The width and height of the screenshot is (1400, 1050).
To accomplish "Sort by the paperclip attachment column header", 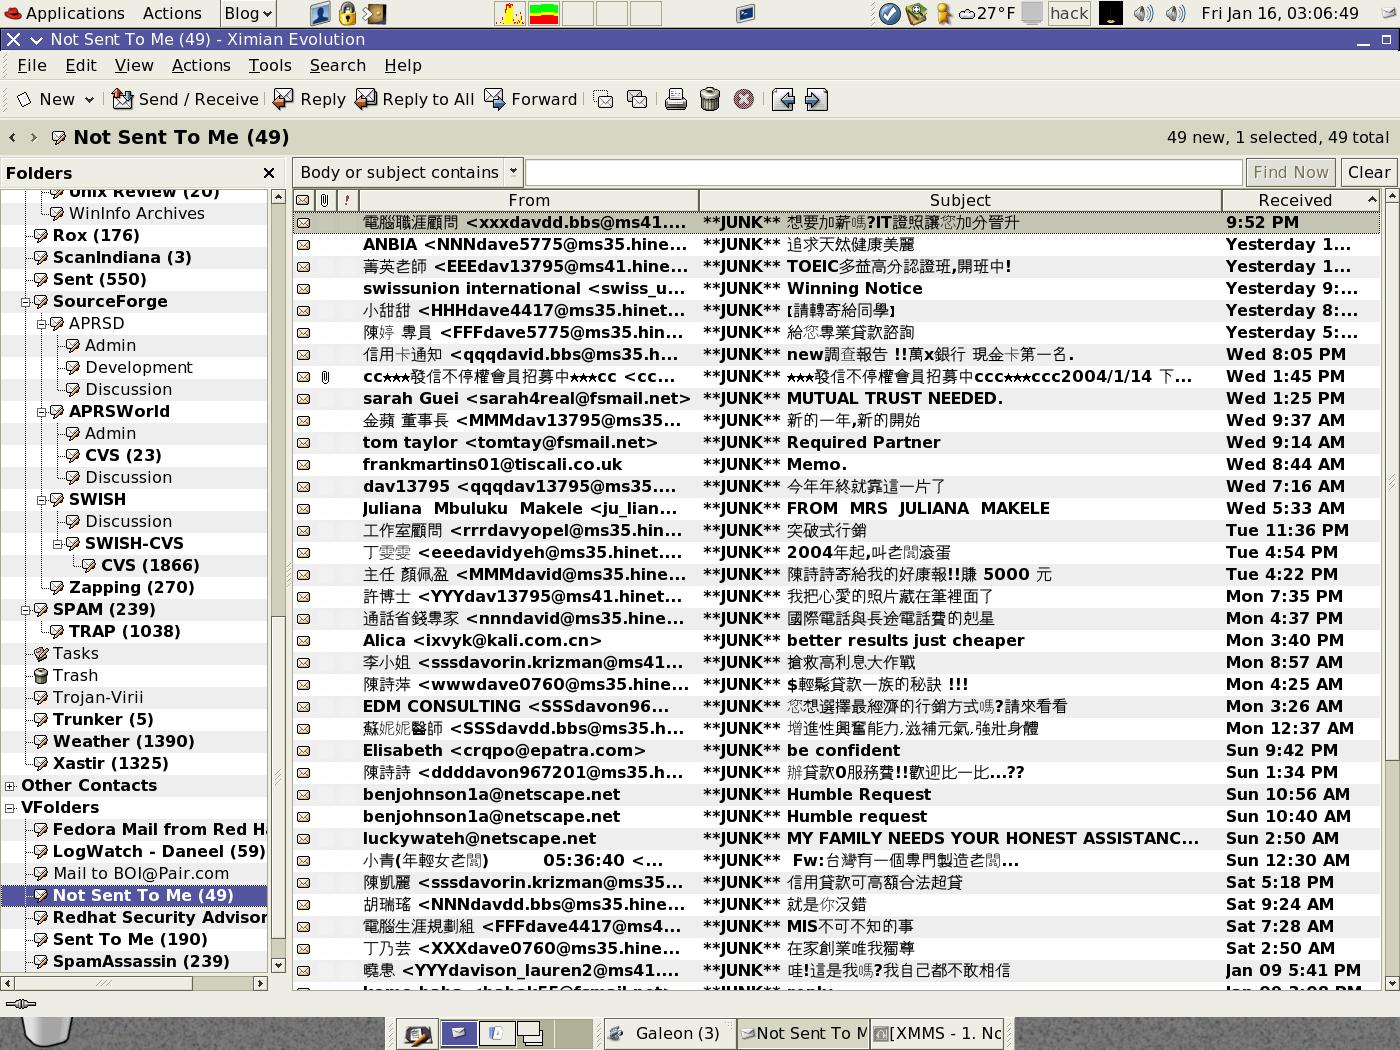I will pyautogui.click(x=326, y=200).
